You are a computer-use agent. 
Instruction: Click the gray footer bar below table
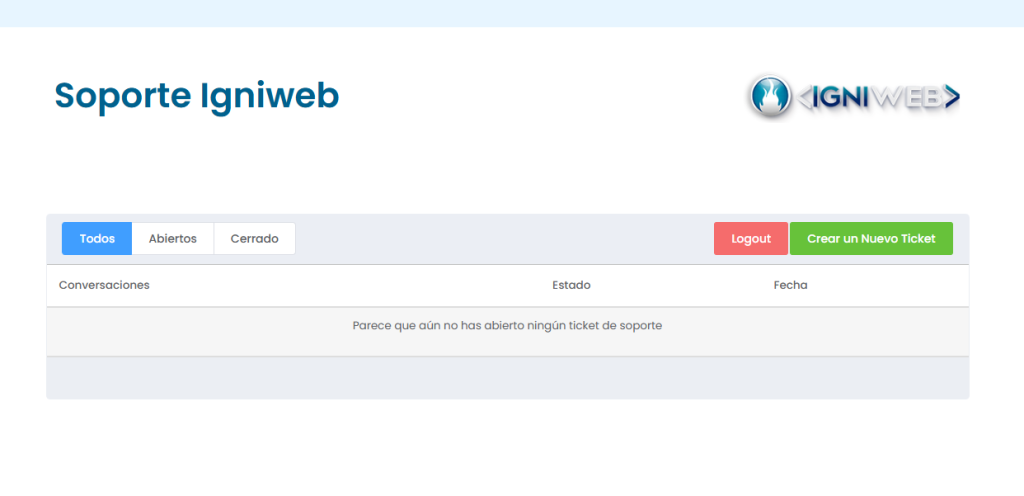coord(507,378)
